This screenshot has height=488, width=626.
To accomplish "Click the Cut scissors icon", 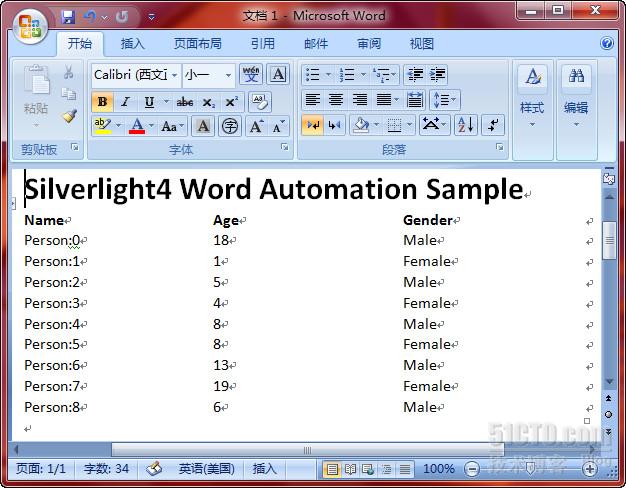I will coord(68,72).
